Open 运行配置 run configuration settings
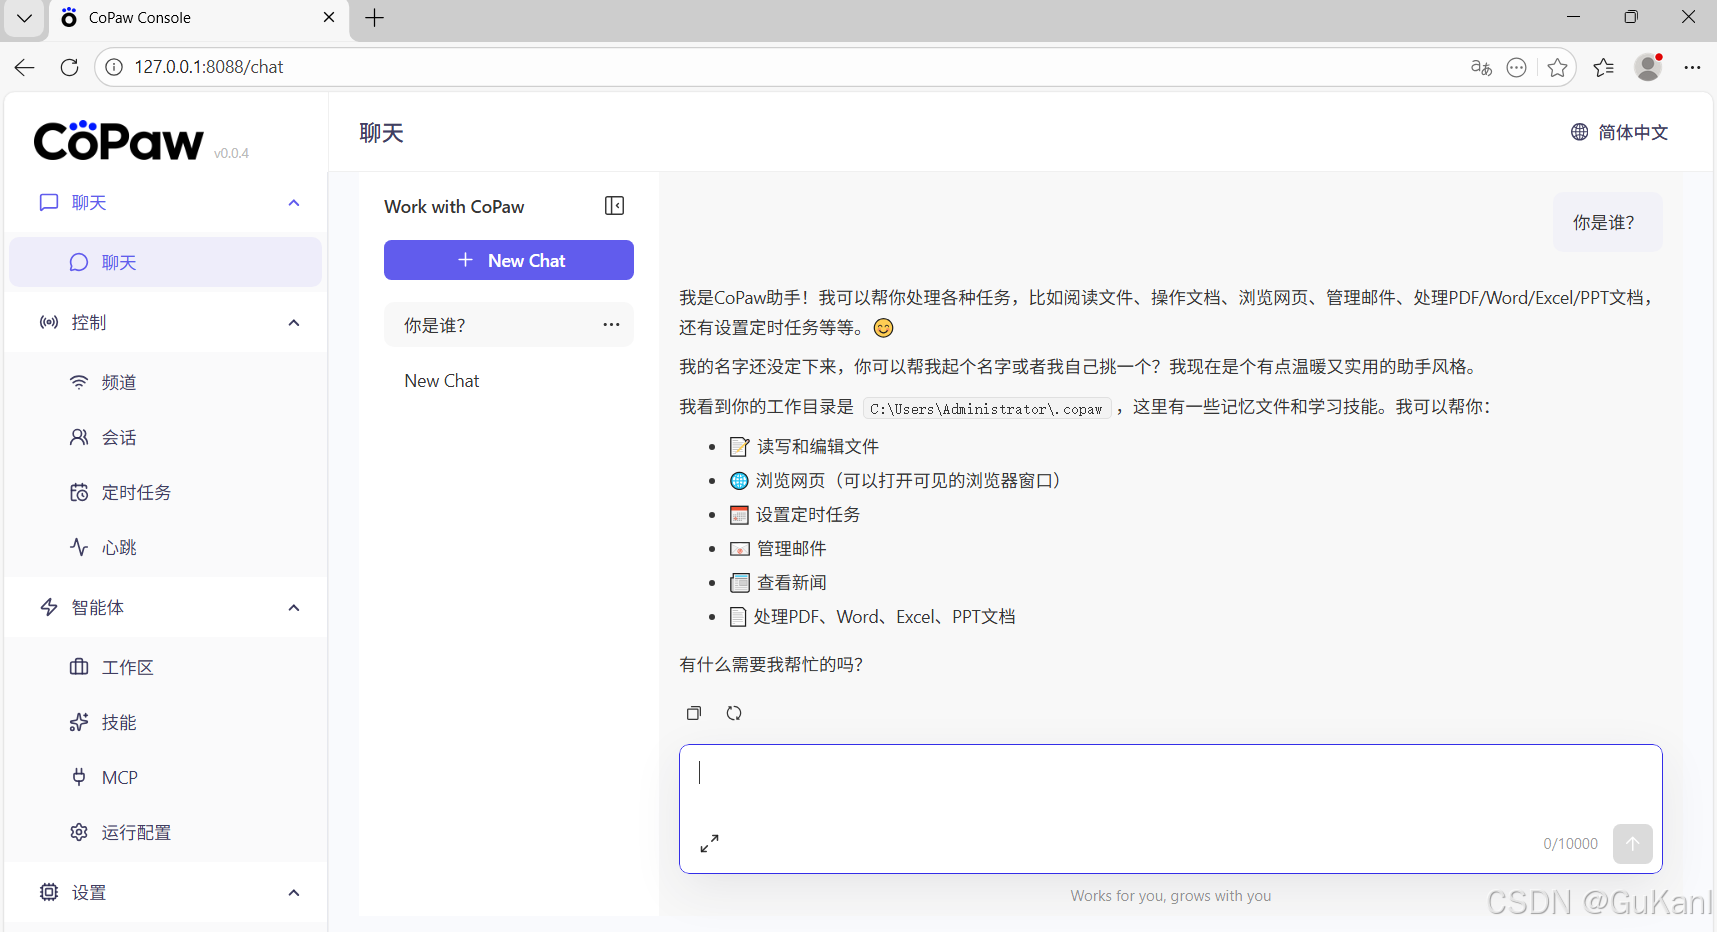1717x932 pixels. 136,832
